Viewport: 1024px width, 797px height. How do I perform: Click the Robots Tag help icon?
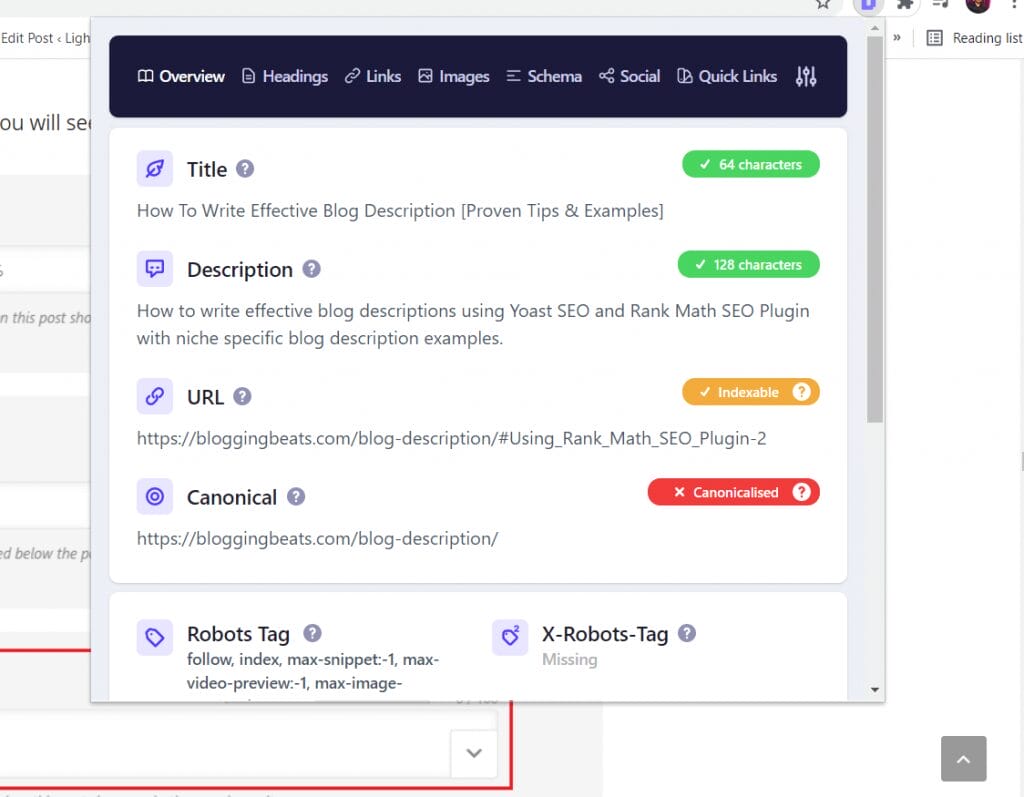click(312, 633)
